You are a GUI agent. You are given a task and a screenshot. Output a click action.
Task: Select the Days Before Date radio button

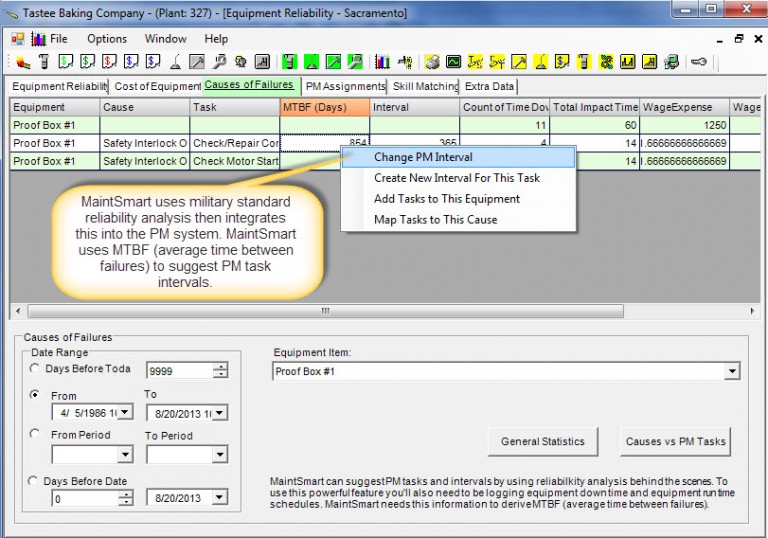tap(33, 481)
